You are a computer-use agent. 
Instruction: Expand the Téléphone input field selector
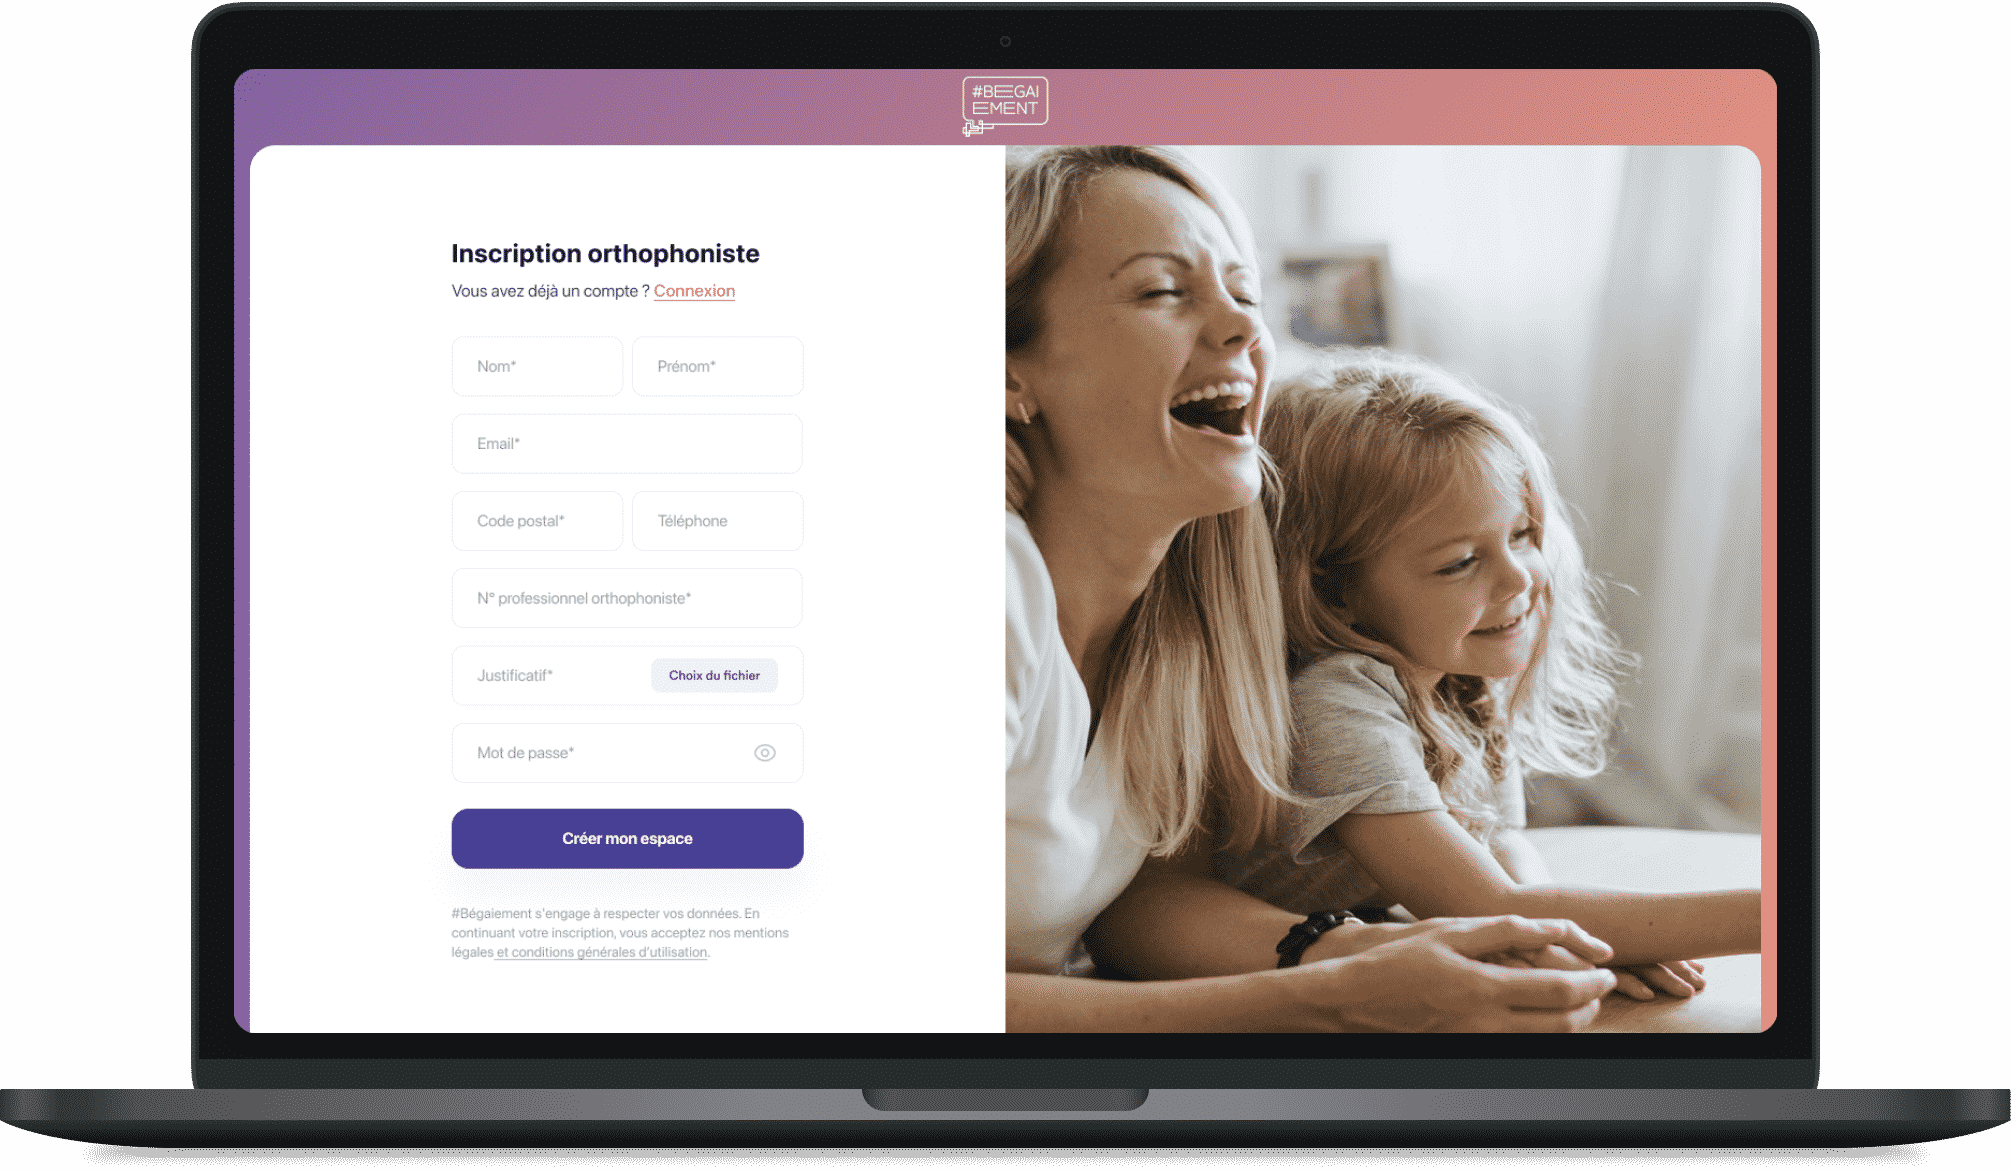coord(716,520)
